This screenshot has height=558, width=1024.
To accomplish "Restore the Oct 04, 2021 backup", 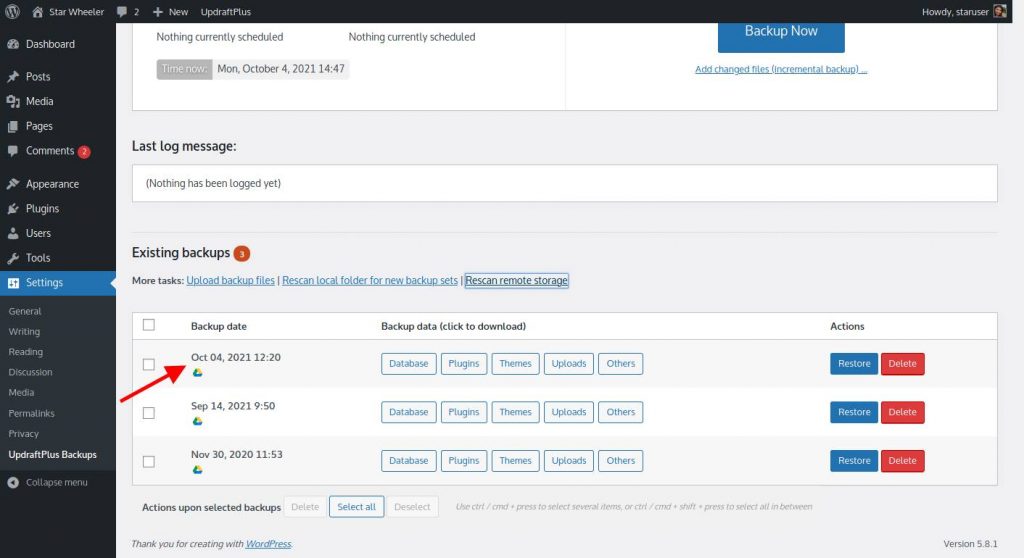I will pos(854,364).
